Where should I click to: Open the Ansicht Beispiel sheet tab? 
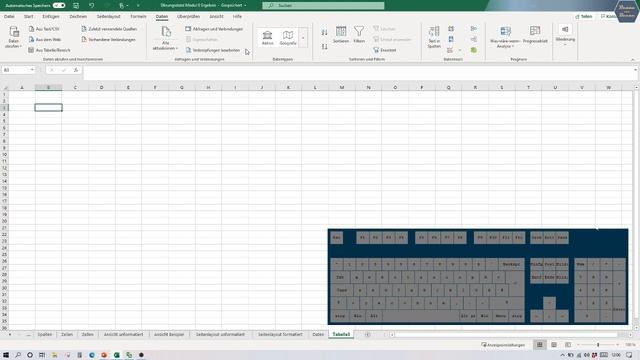(169, 334)
